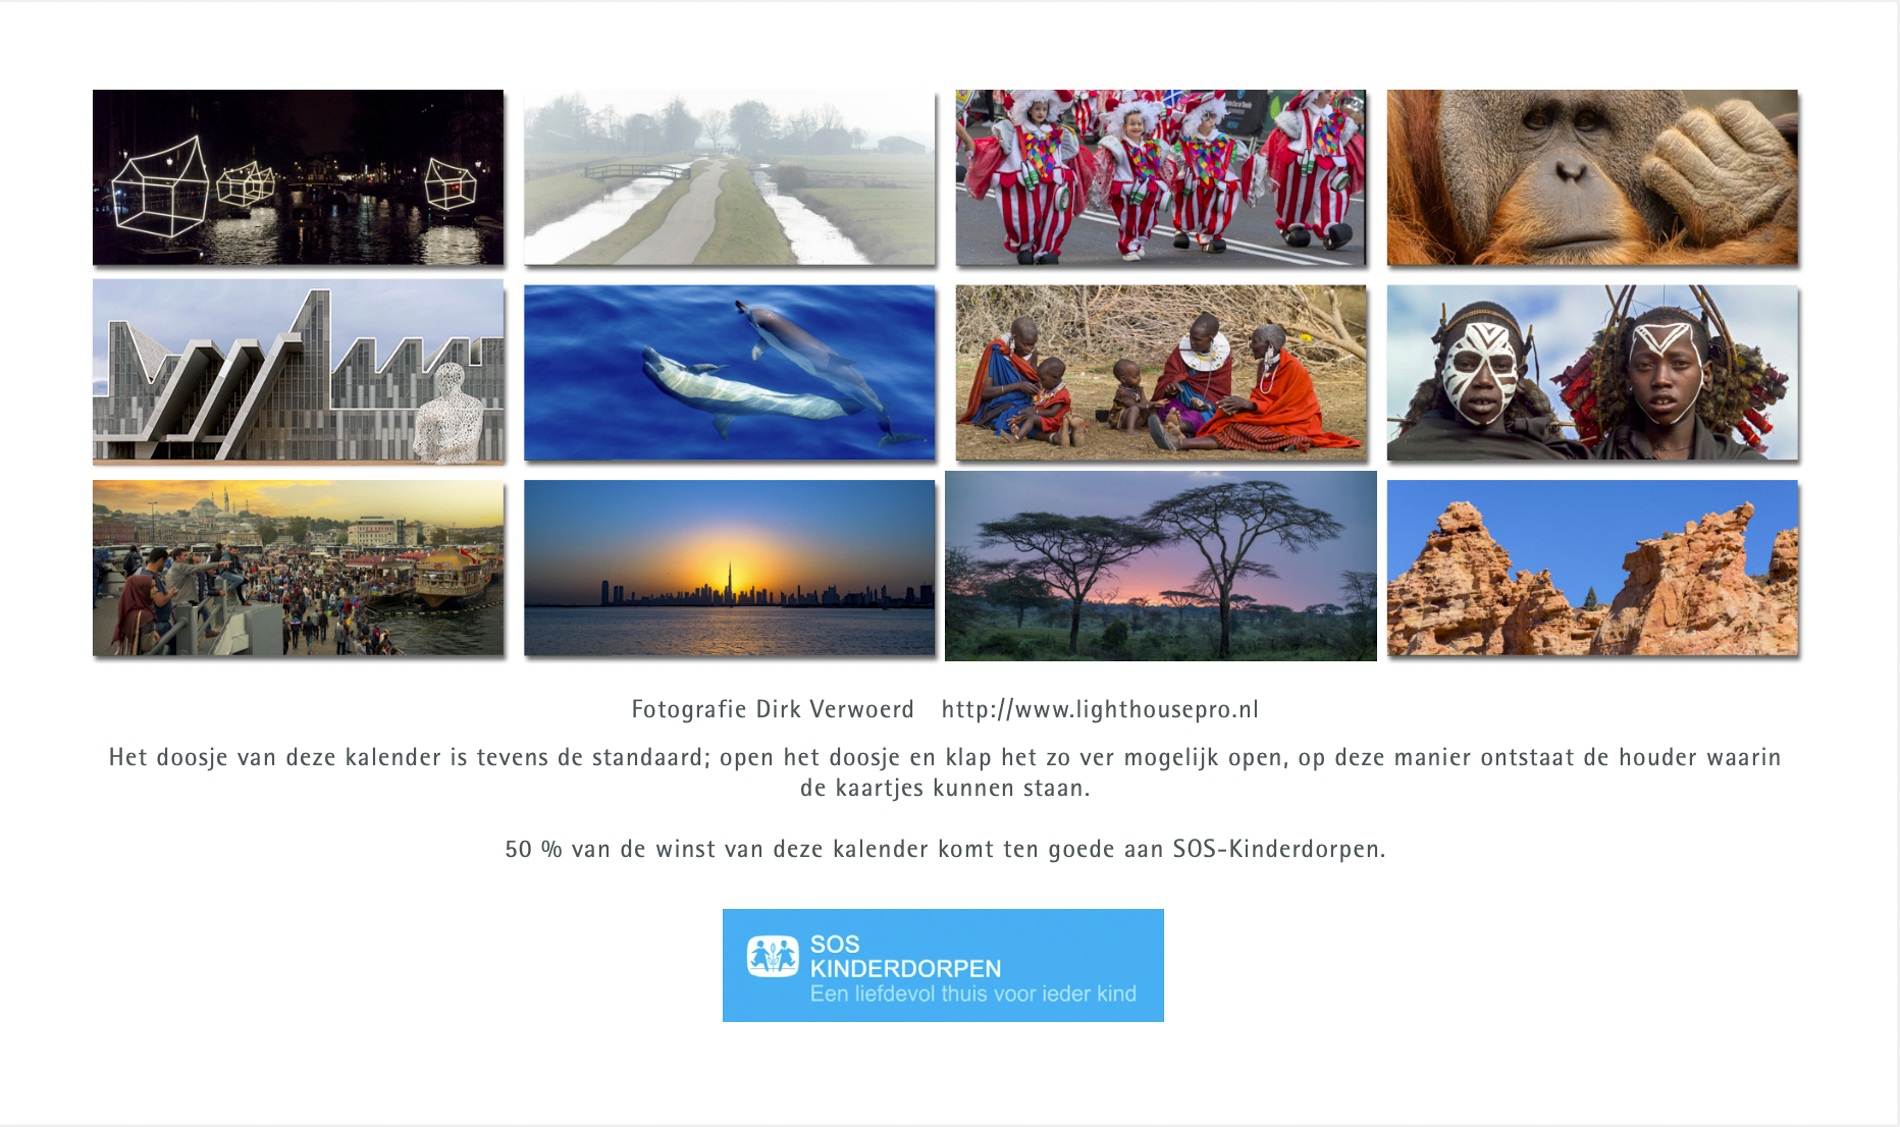Click the illuminated house sculptures night photo
Viewport: 1900px width, 1127px height.
click(298, 177)
